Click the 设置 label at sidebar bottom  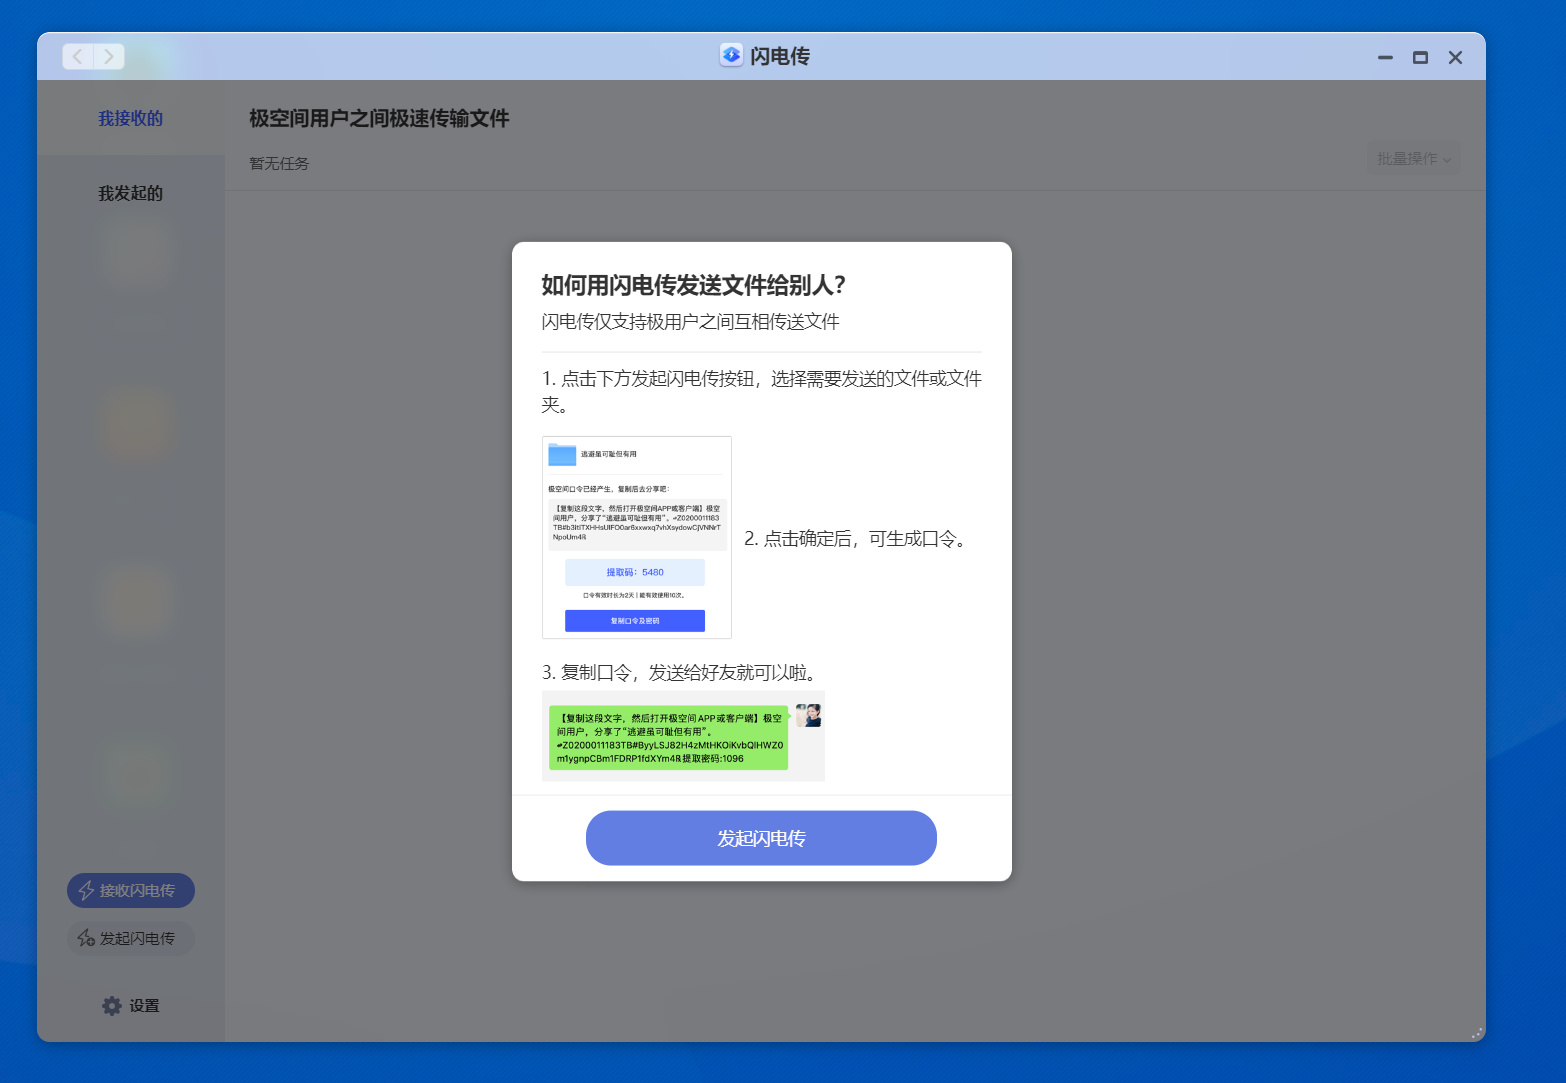pos(145,1005)
